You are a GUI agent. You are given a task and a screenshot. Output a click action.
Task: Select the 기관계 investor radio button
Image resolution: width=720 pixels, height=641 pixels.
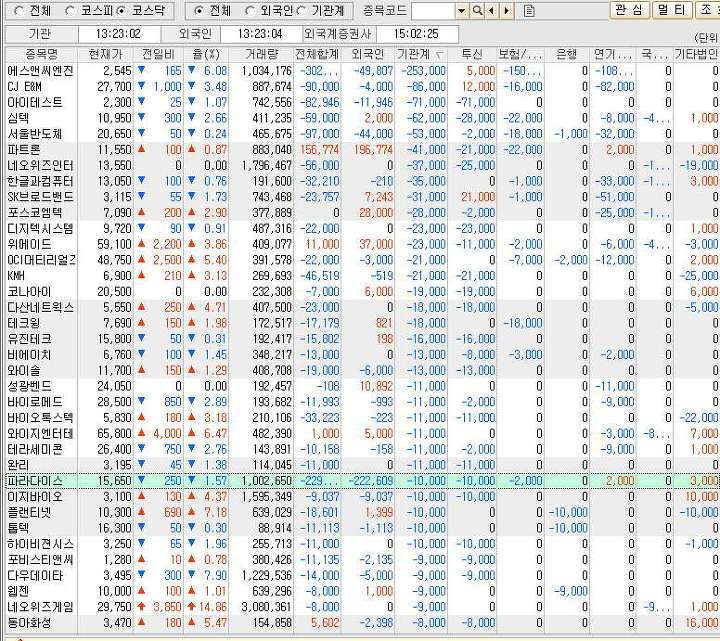301,11
